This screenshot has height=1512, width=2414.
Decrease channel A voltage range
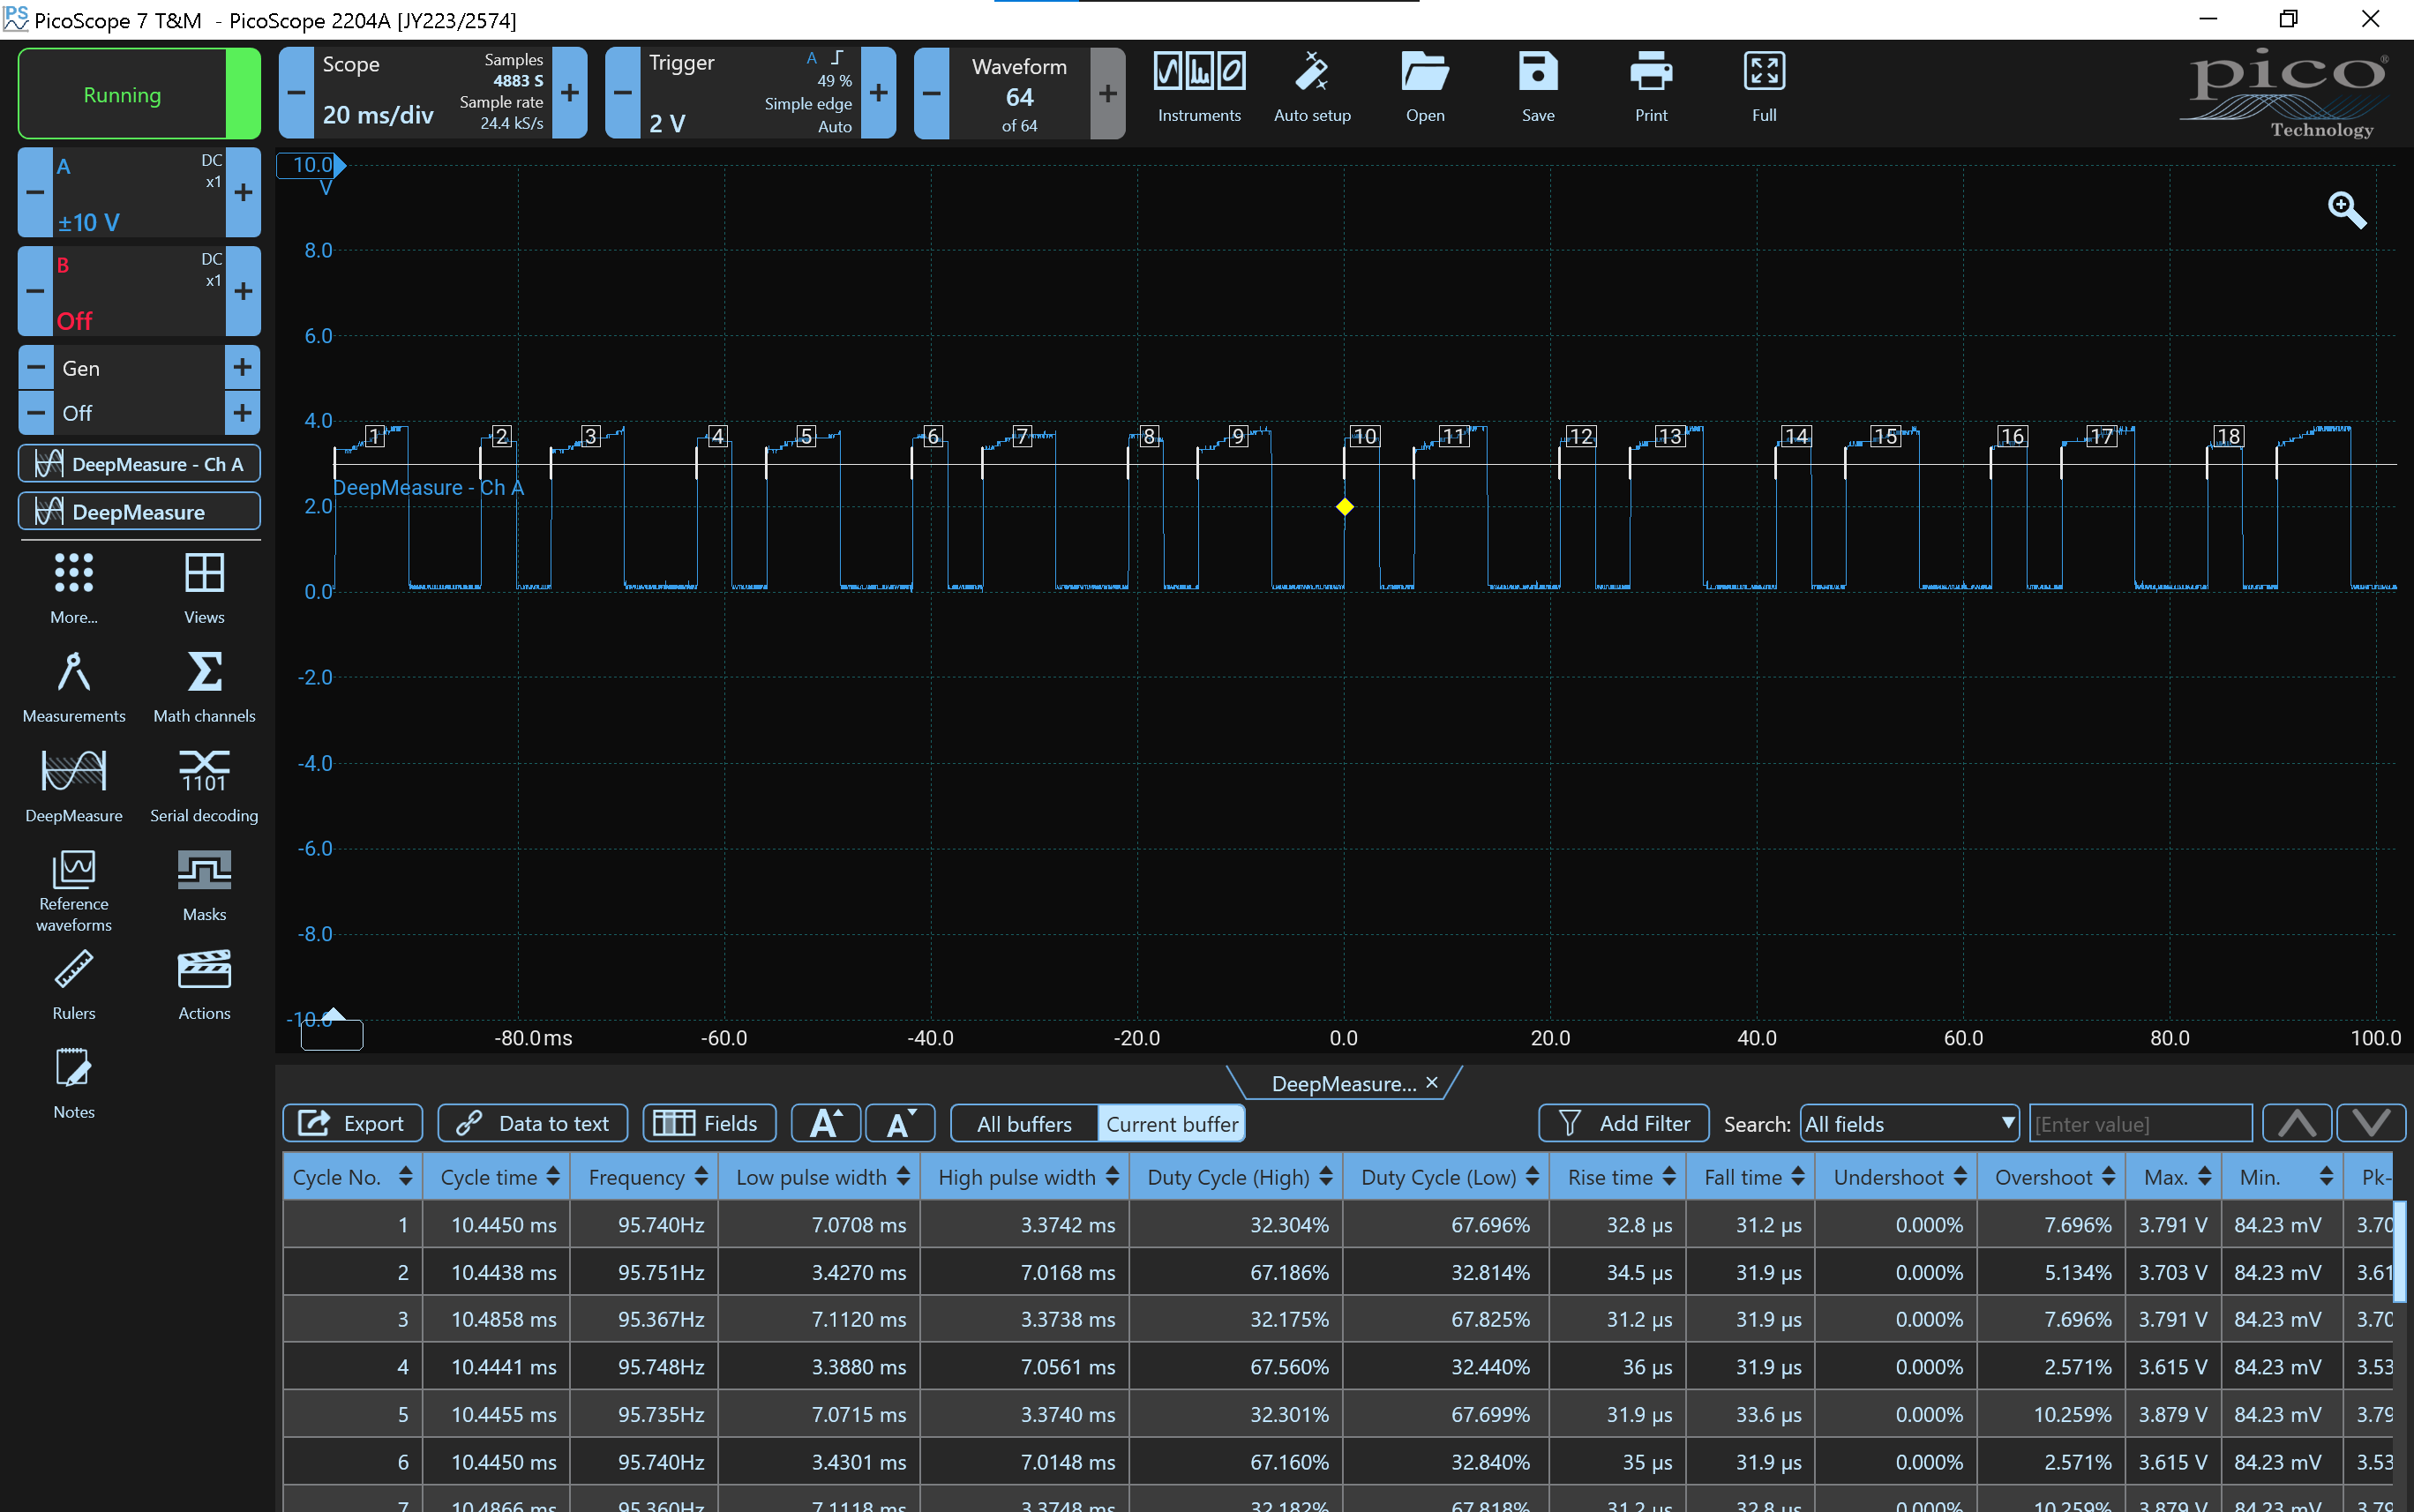tap(35, 193)
